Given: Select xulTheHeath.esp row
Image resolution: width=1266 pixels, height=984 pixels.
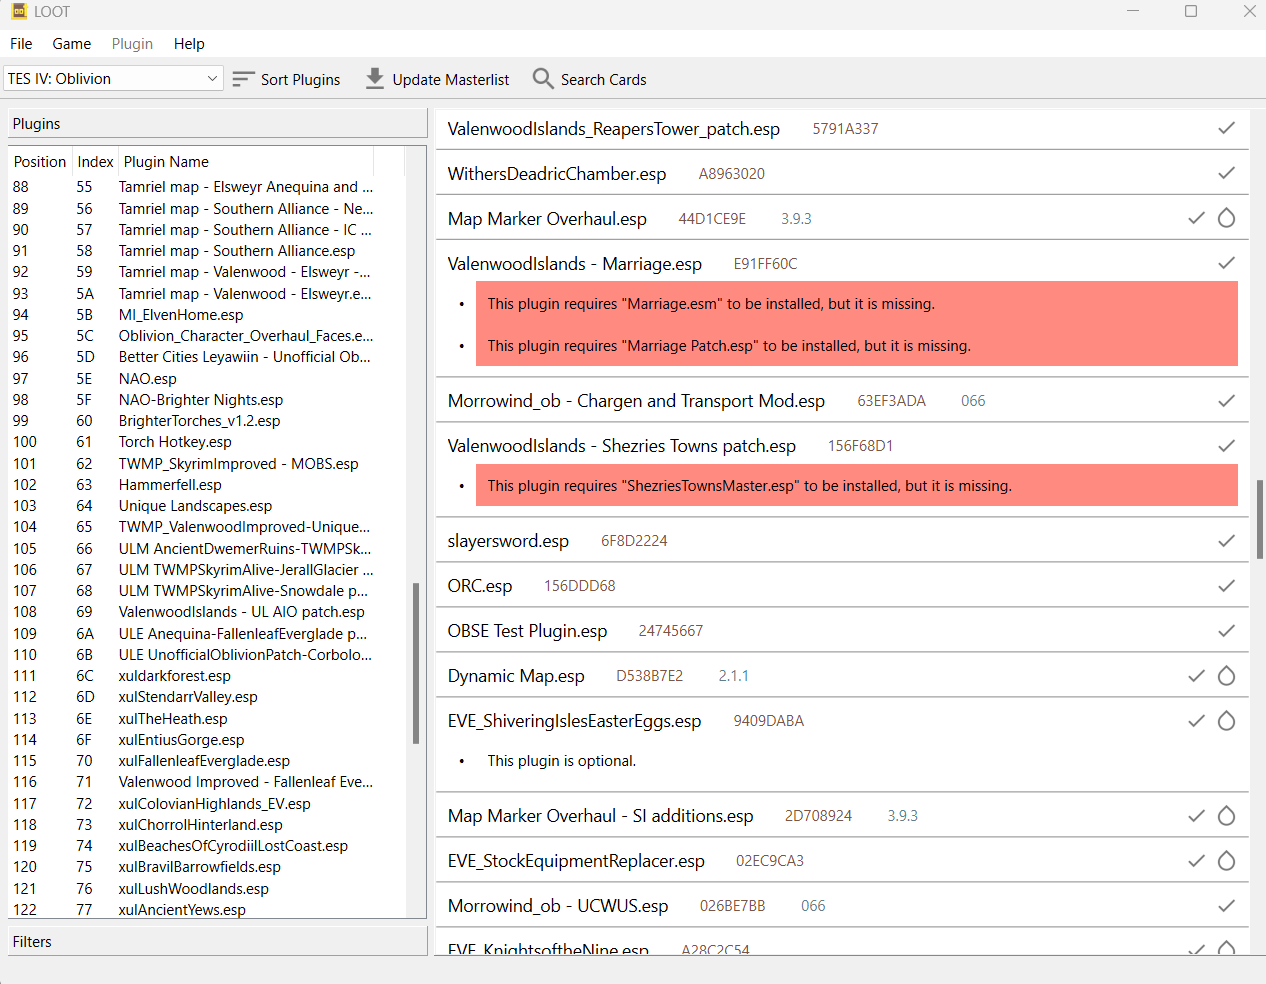Looking at the screenshot, I should [208, 719].
